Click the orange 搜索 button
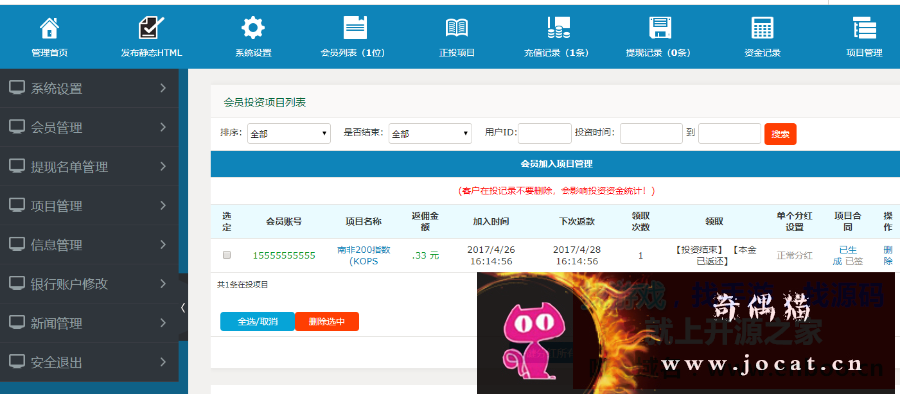900x394 pixels. click(780, 134)
